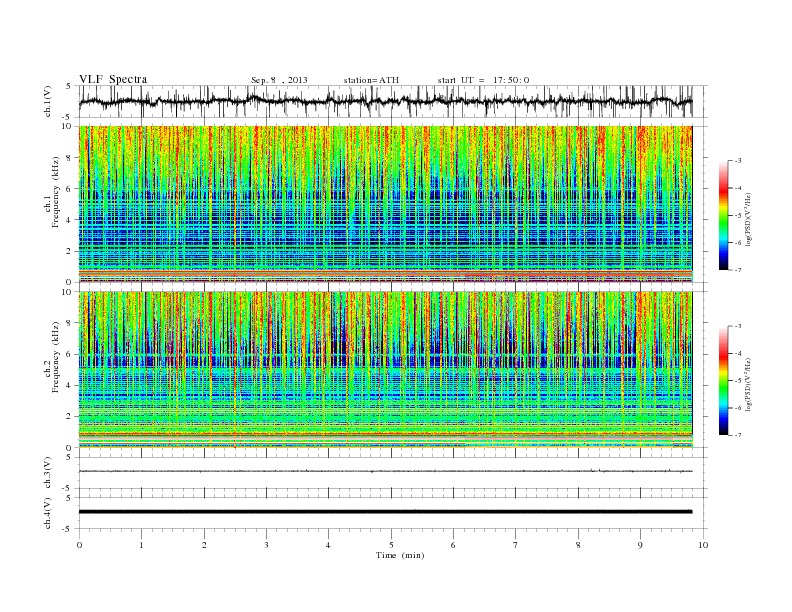Click the ch.3 voltage trace panel

[393, 473]
